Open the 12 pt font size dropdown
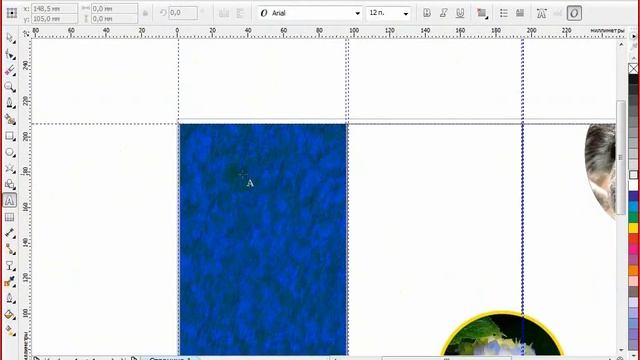Viewport: 640px width, 360px height. [406, 13]
